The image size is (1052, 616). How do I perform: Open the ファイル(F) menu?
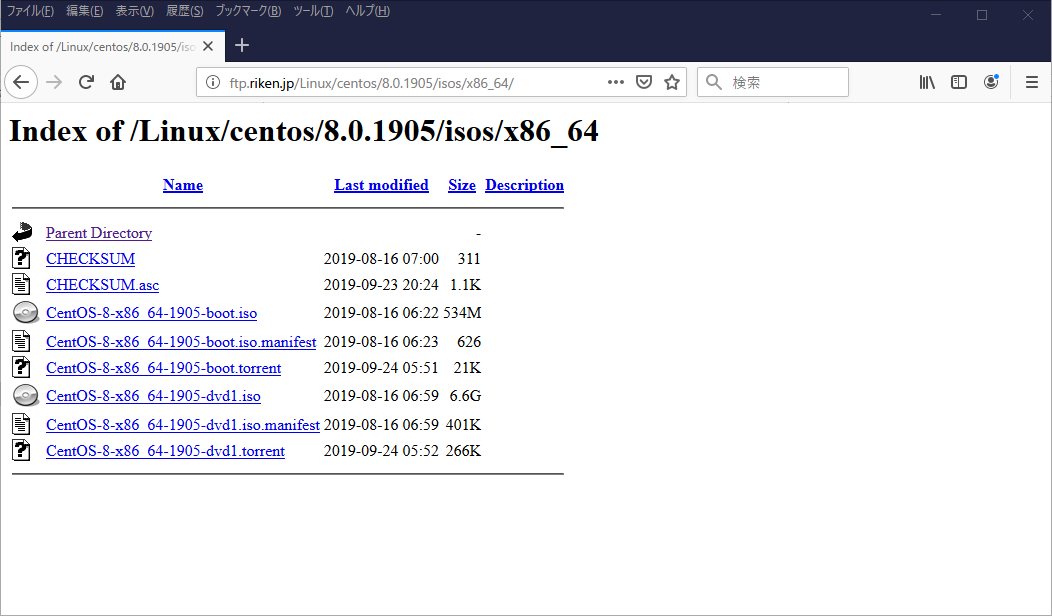[x=30, y=11]
